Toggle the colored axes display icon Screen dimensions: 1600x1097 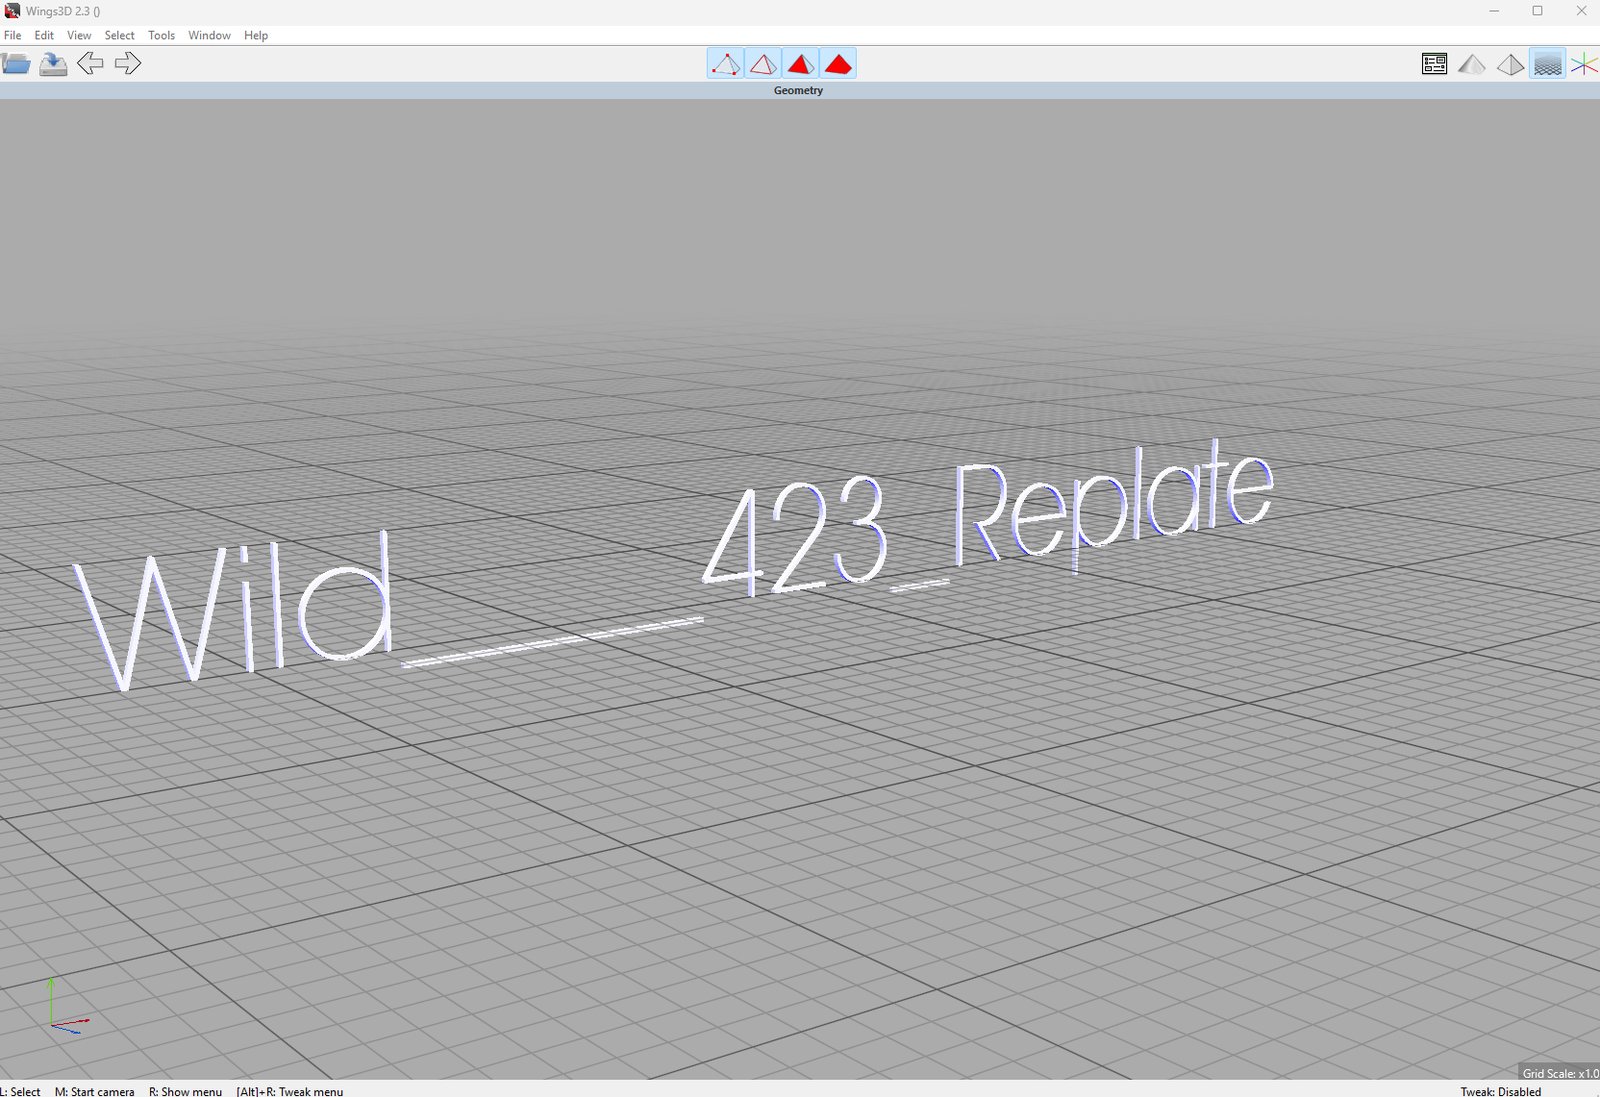(x=1584, y=64)
